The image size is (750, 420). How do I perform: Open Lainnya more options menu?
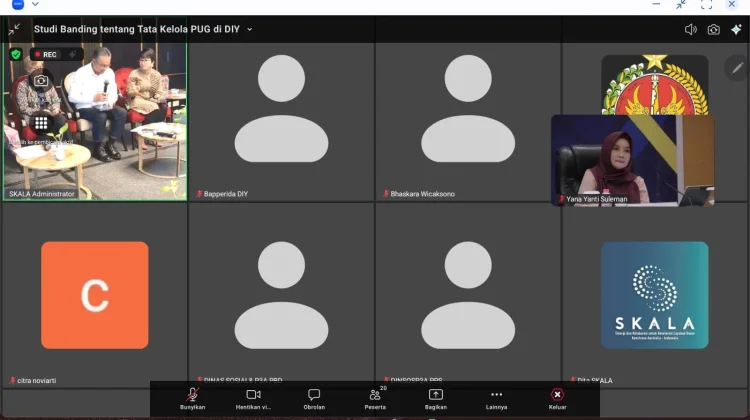[x=496, y=399]
